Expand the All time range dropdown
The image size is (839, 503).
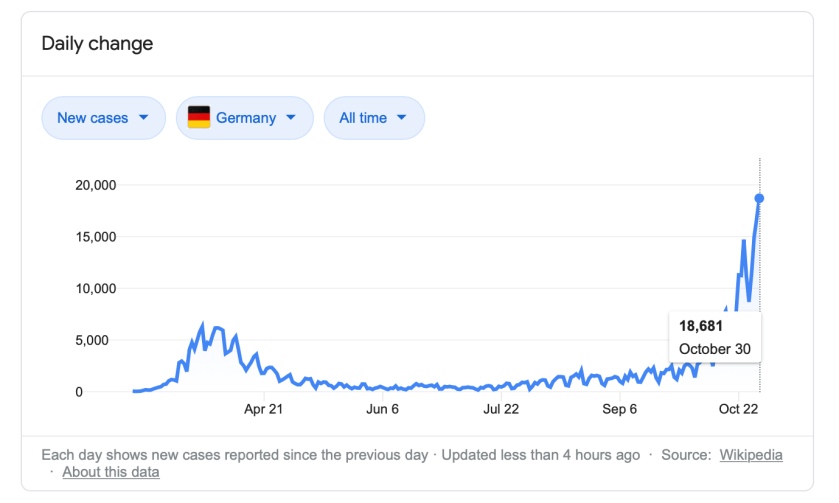point(374,118)
